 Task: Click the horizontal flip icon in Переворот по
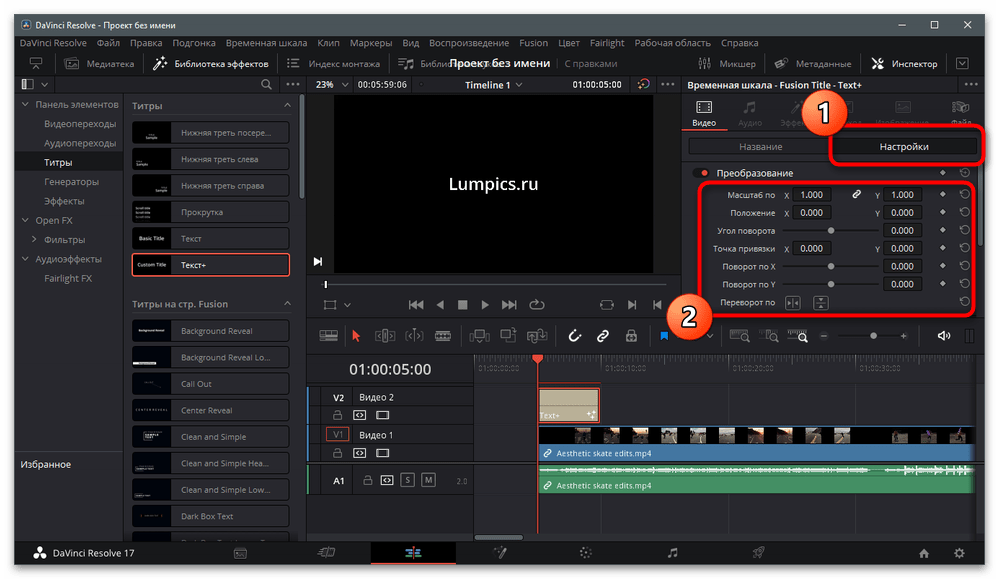pos(793,302)
